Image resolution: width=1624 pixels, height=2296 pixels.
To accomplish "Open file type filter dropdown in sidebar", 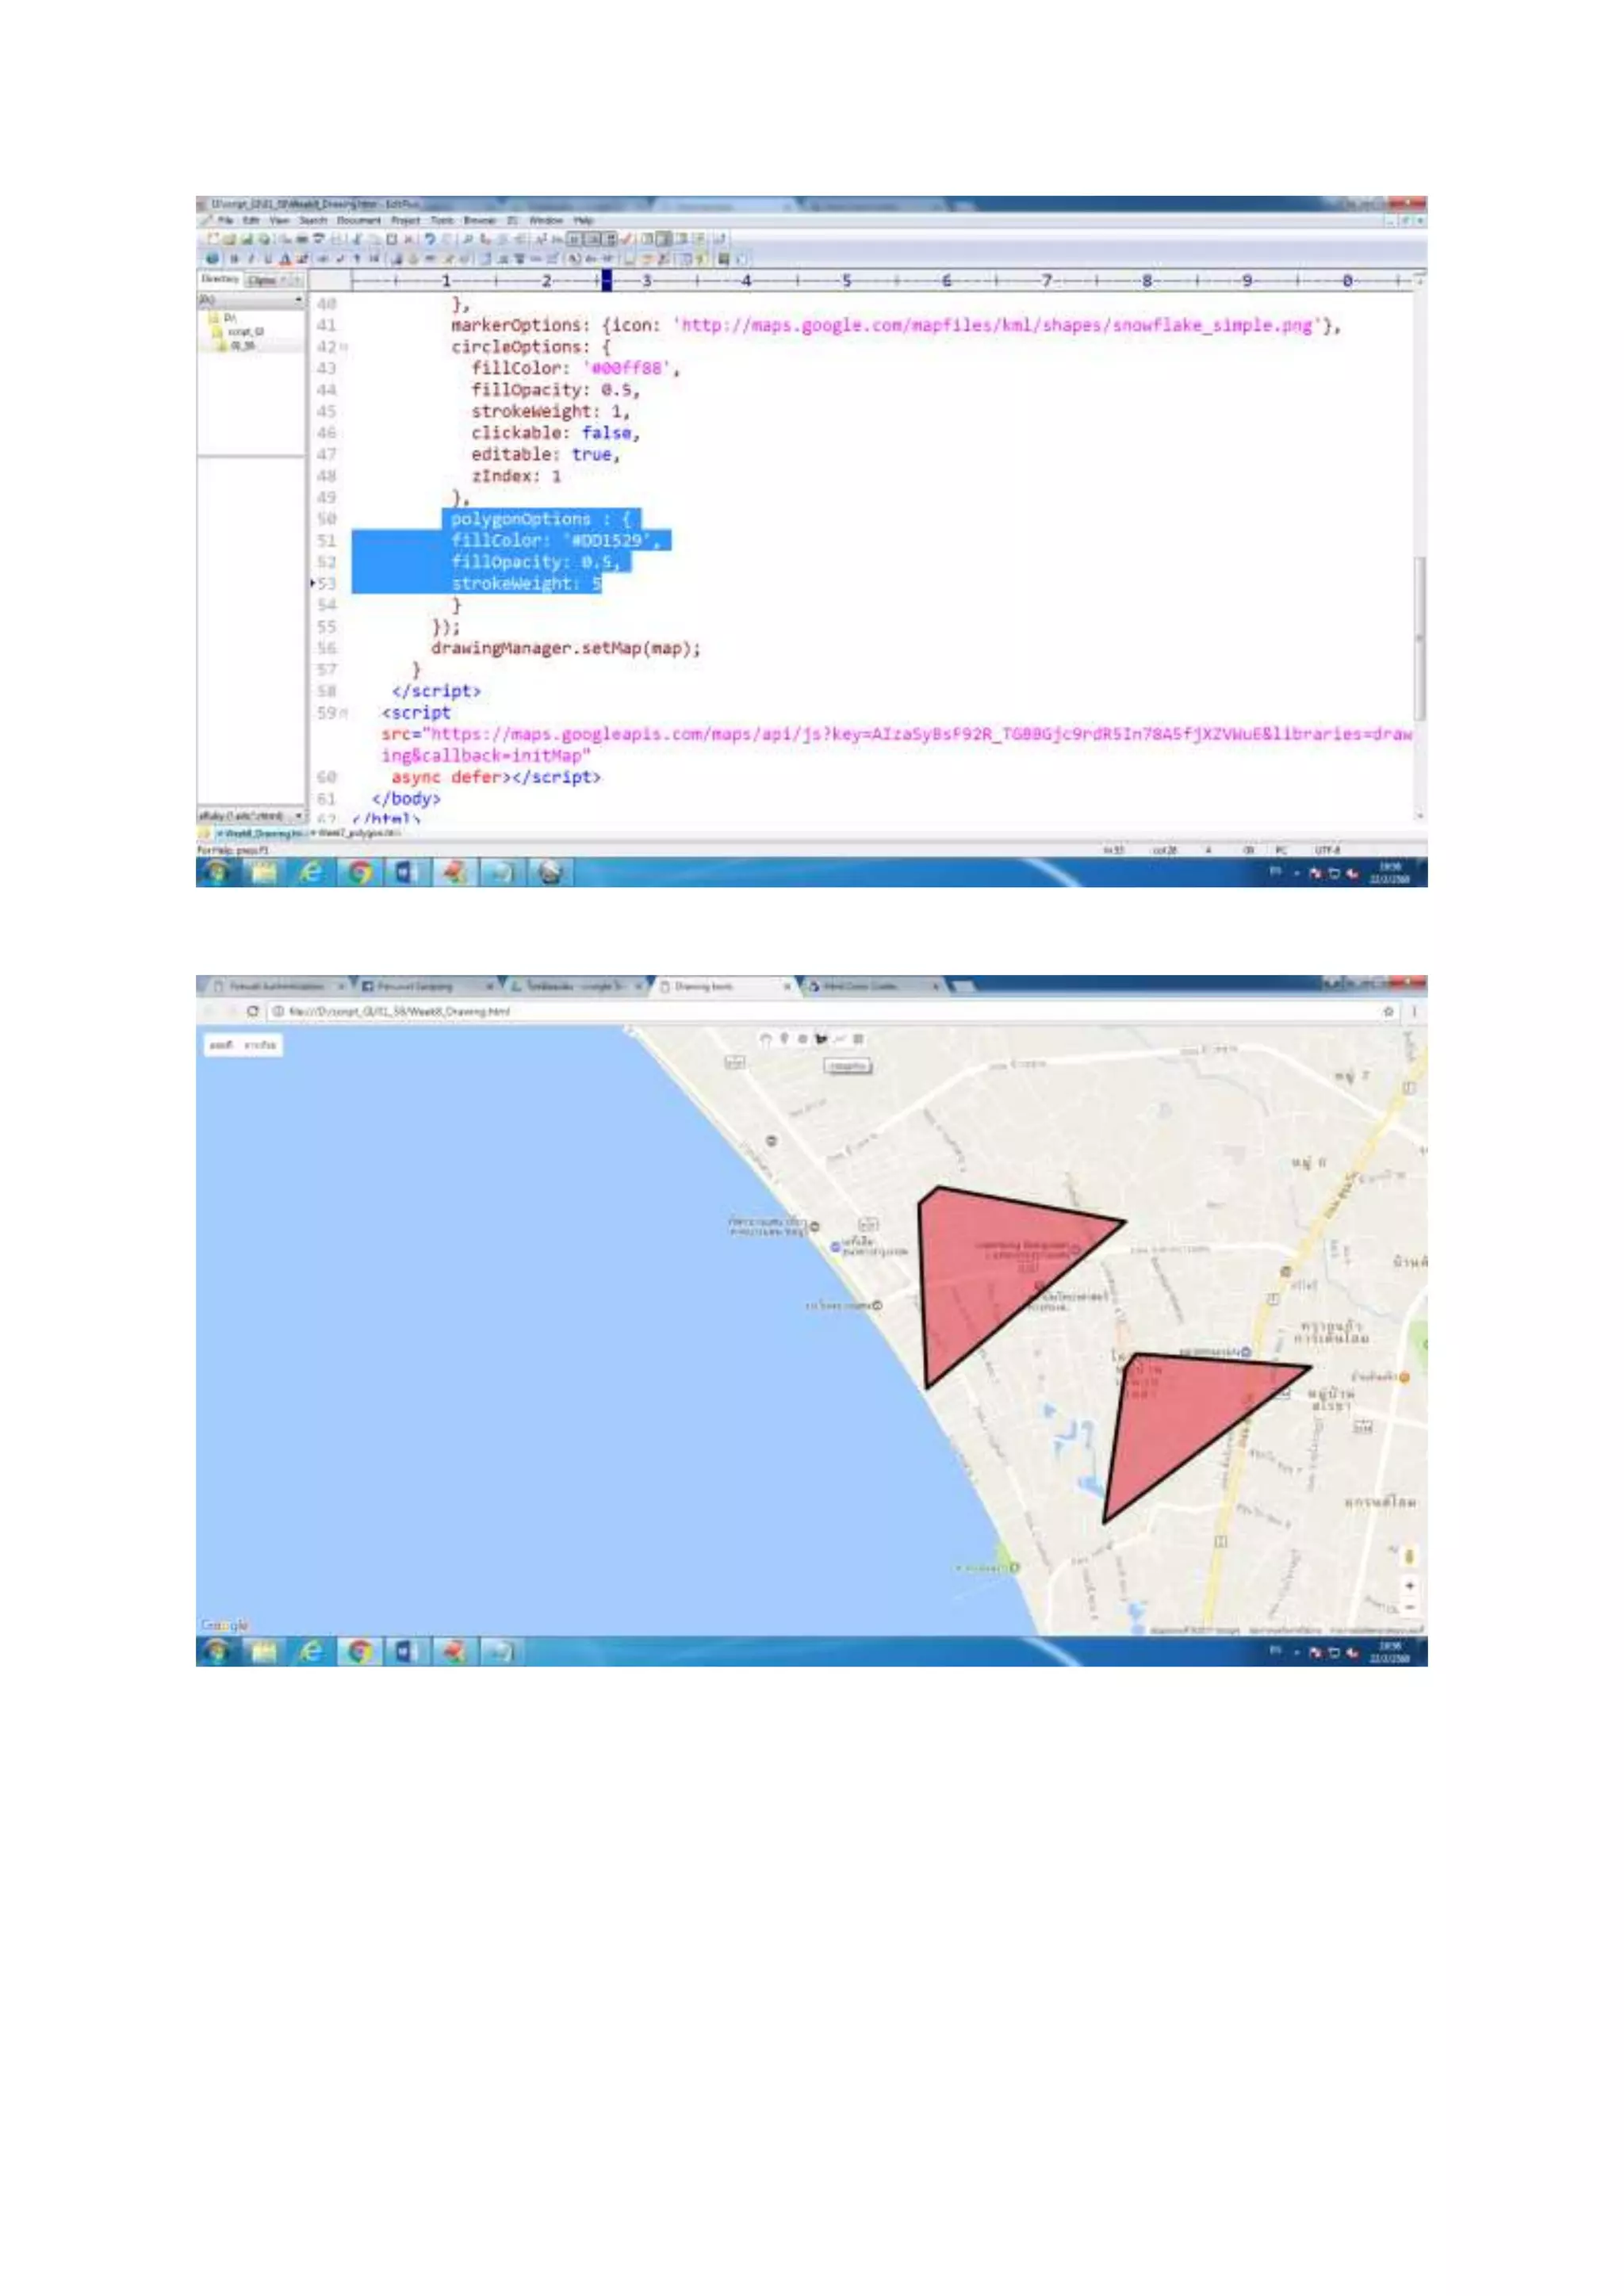I will (298, 816).
